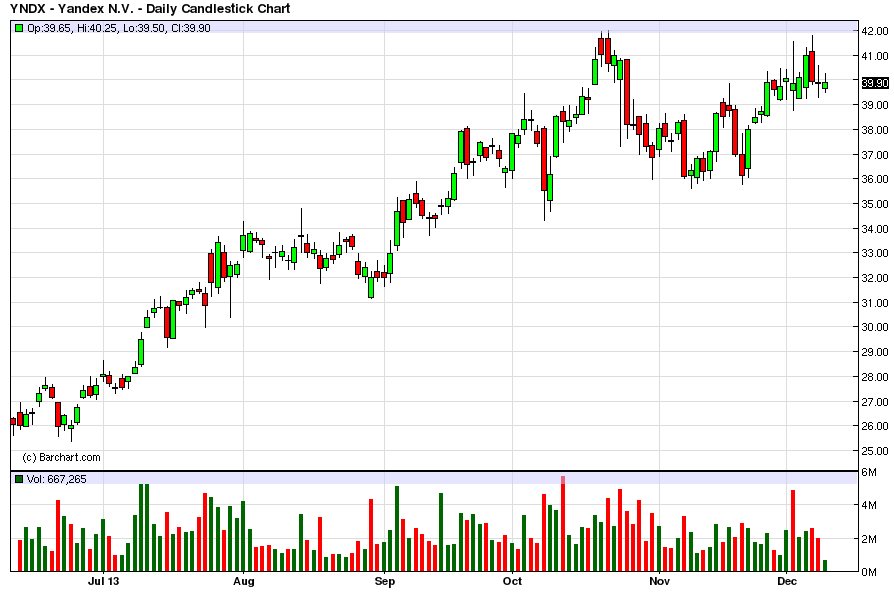Click the 4M volume axis label

pyautogui.click(x=869, y=505)
